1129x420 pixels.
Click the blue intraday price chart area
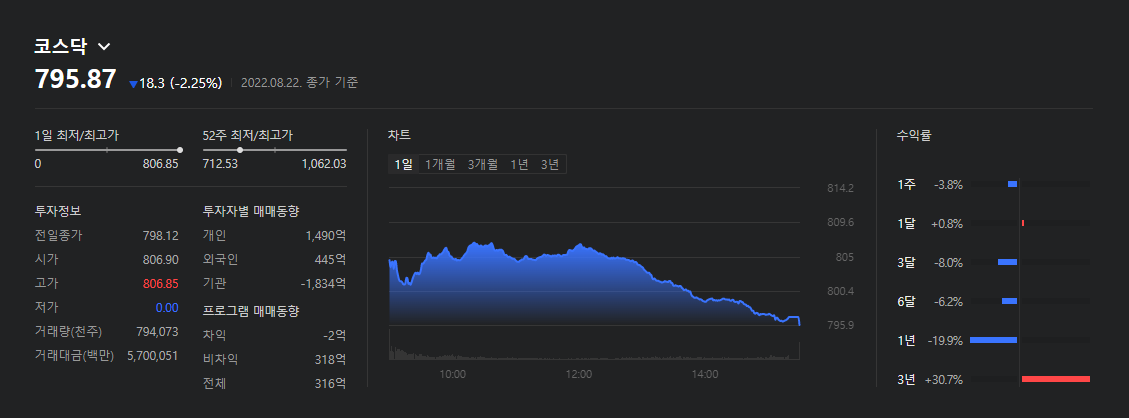(x=594, y=285)
